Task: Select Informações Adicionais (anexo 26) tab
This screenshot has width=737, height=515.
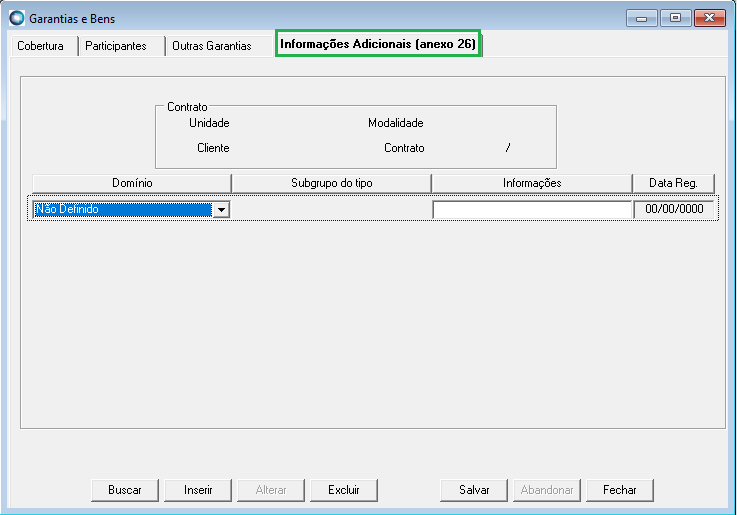Action: click(378, 44)
